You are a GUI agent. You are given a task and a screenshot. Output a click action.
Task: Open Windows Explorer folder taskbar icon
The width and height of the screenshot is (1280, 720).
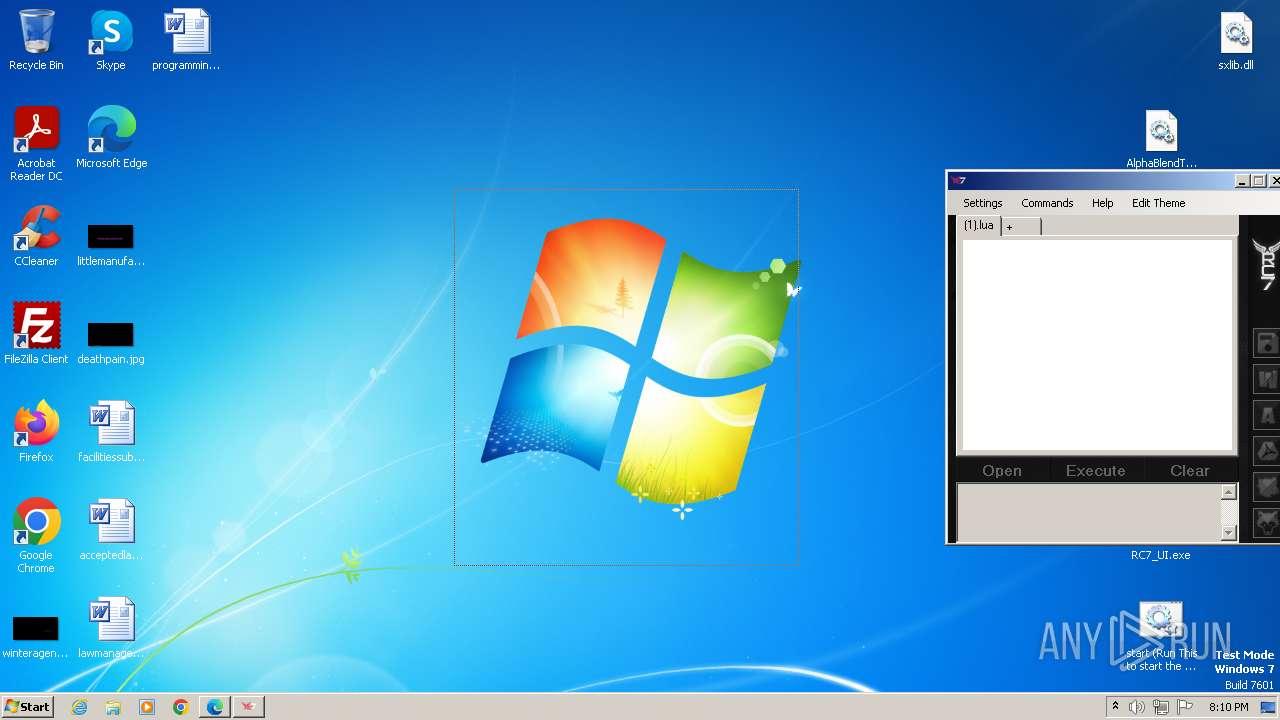113,707
